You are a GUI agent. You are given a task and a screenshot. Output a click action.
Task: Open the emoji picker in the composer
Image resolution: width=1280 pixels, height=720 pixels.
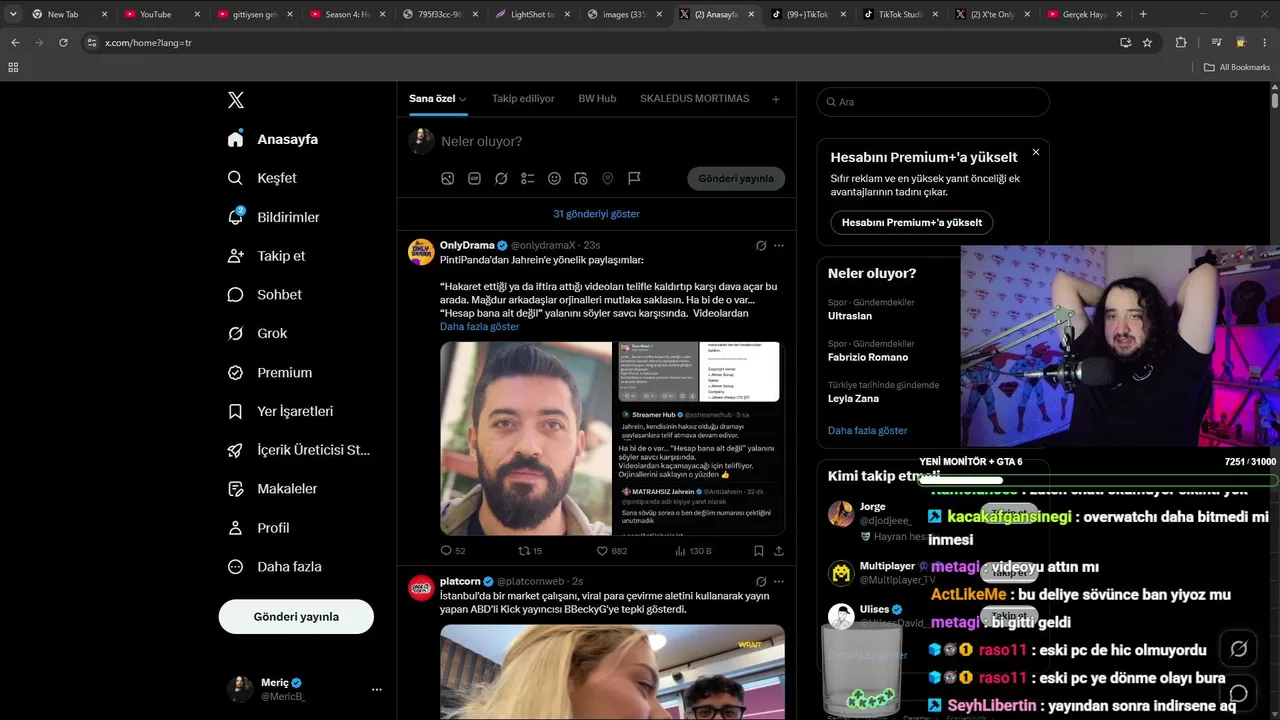(x=554, y=178)
